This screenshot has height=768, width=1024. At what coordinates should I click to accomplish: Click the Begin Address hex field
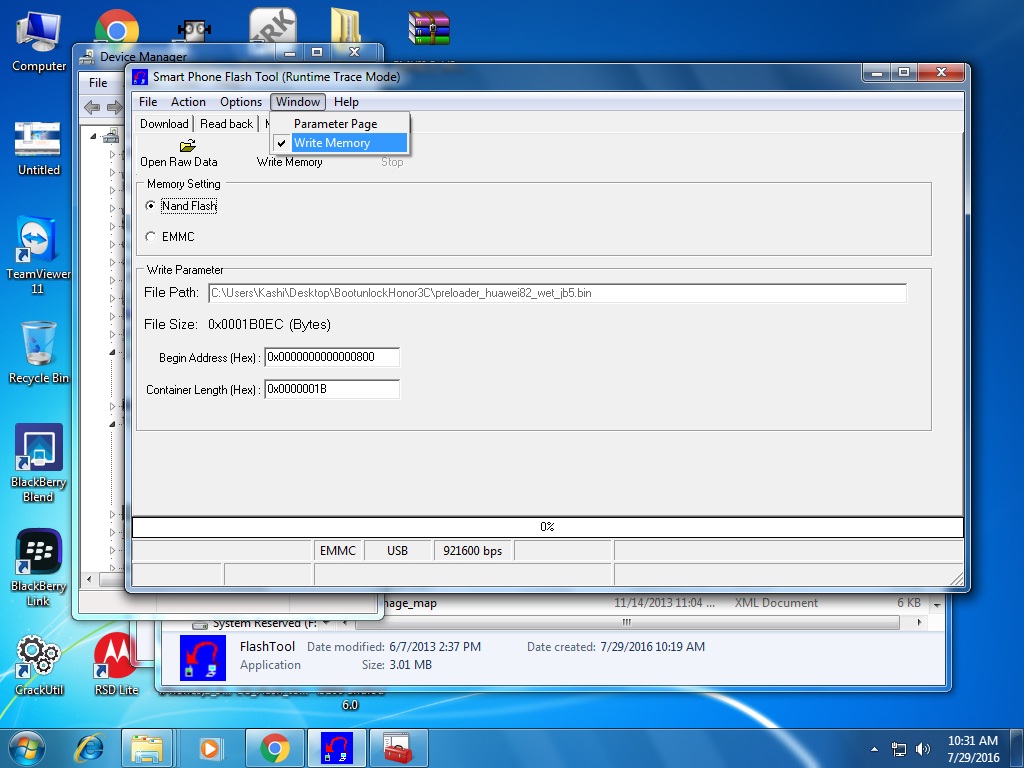[332, 357]
